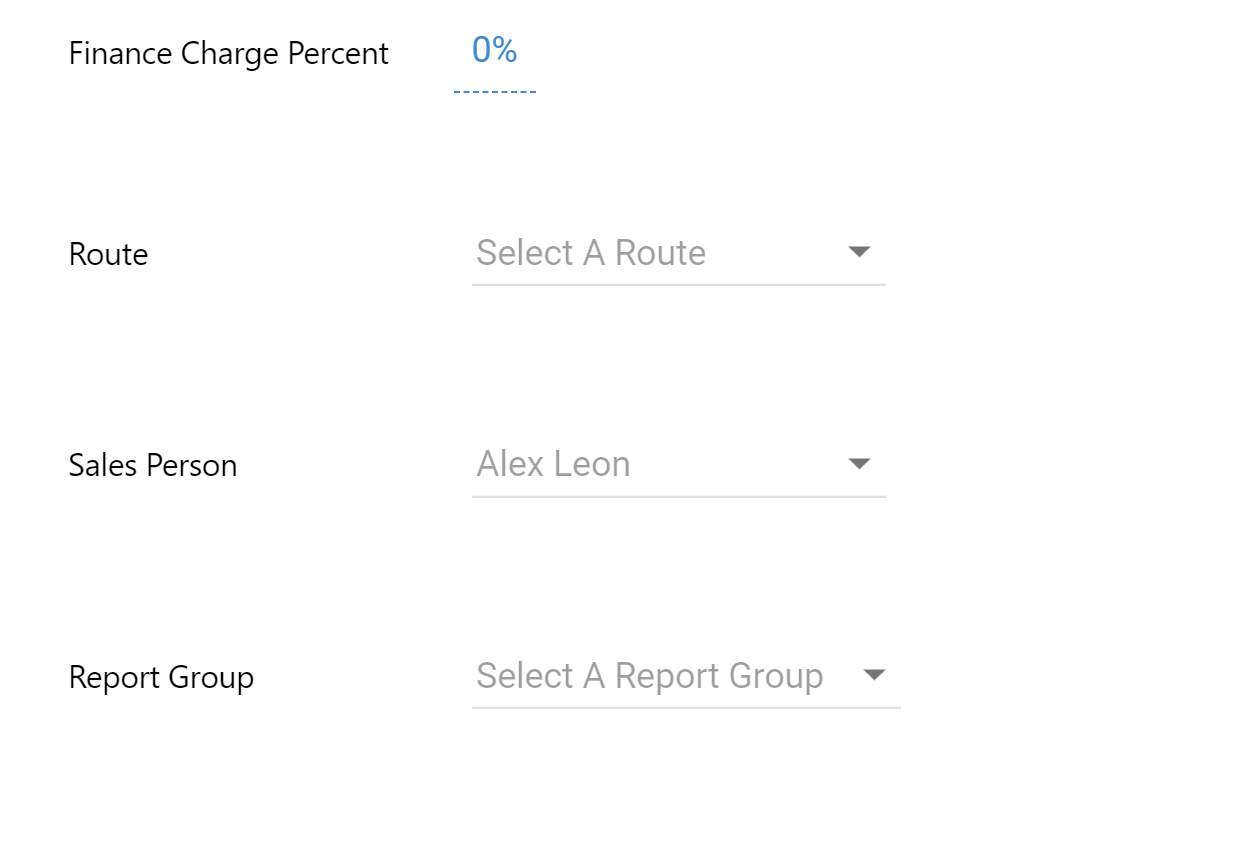Open the Alex Leon sales person dropdown
This screenshot has height=862, width=1260.
pos(678,465)
